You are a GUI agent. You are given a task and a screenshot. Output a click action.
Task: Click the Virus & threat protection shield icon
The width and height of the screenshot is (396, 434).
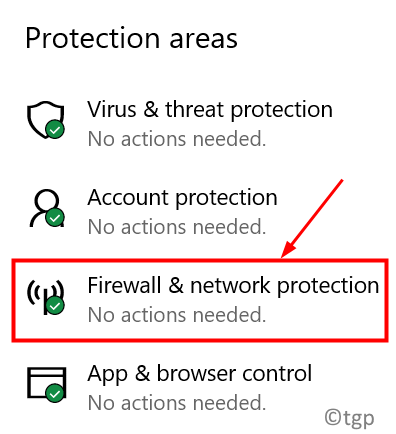[x=45, y=119]
